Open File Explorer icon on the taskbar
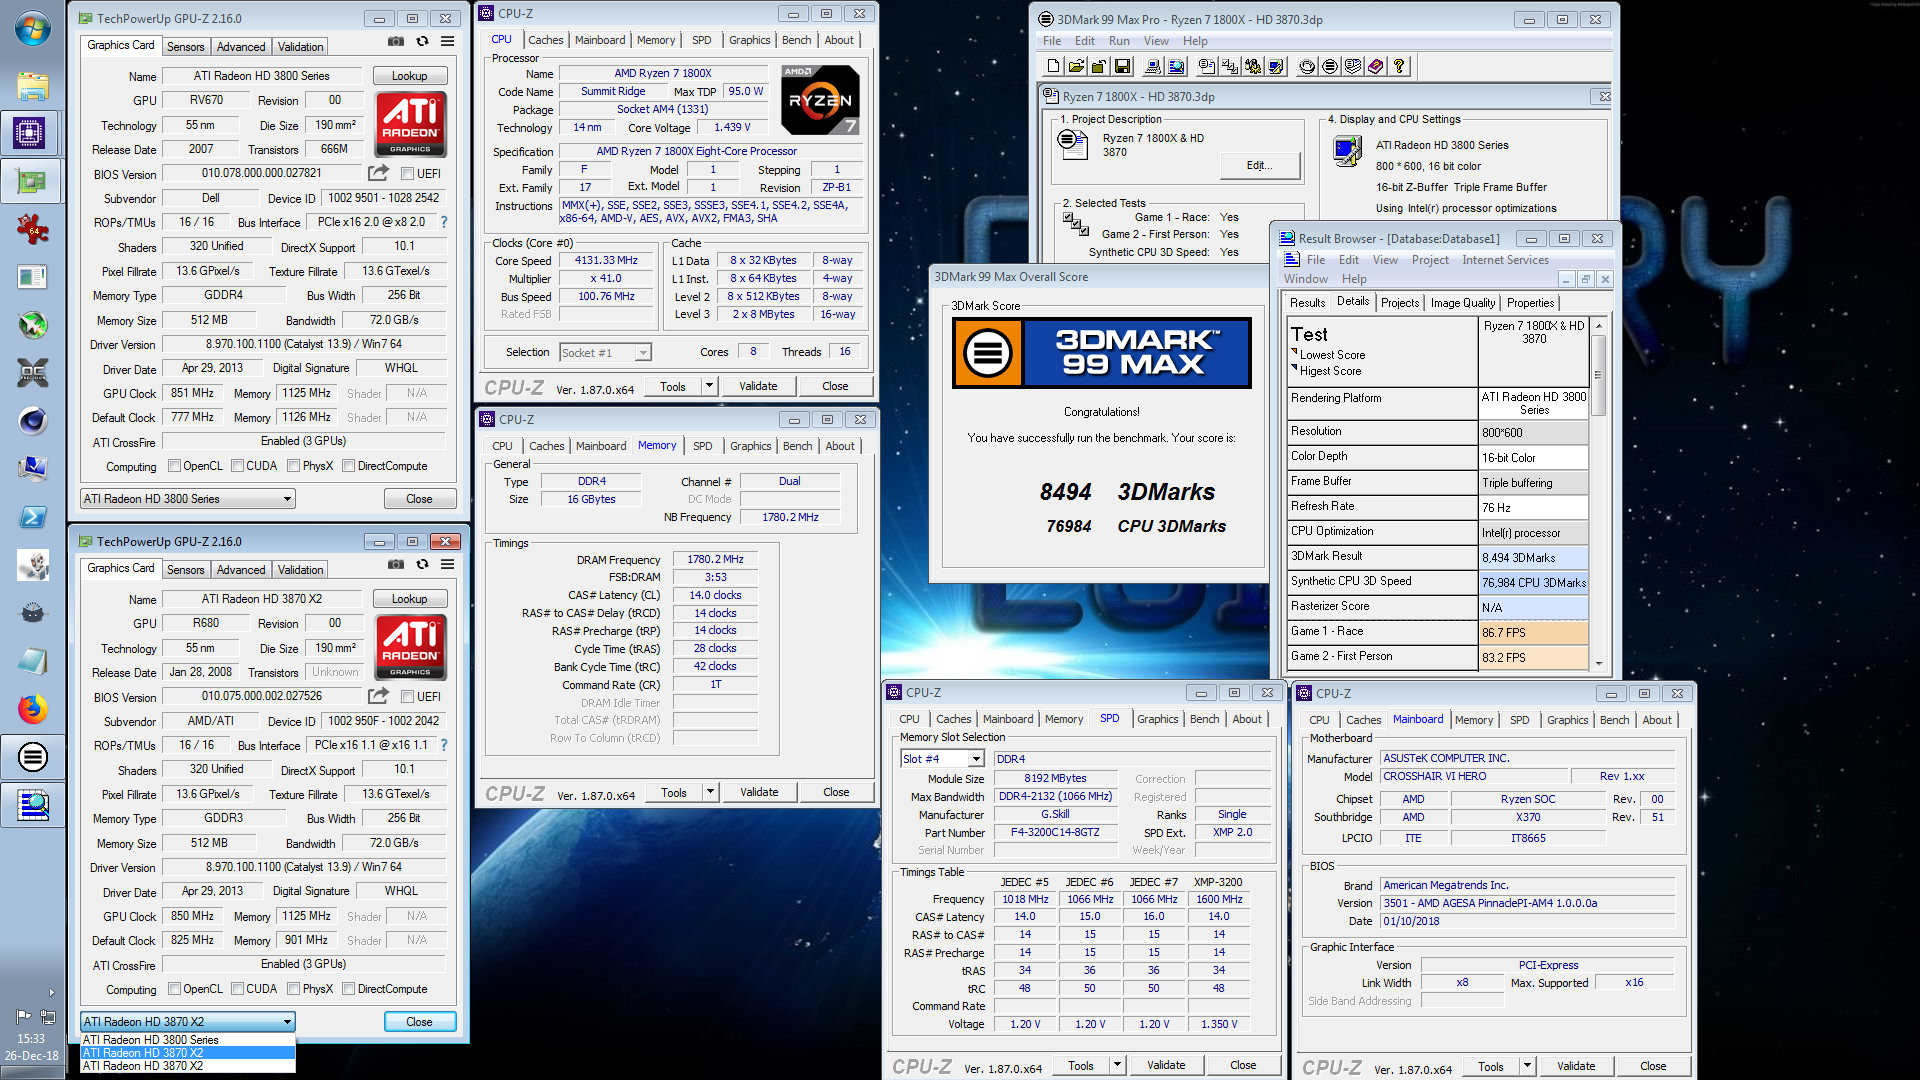This screenshot has width=1920, height=1080. coord(32,85)
